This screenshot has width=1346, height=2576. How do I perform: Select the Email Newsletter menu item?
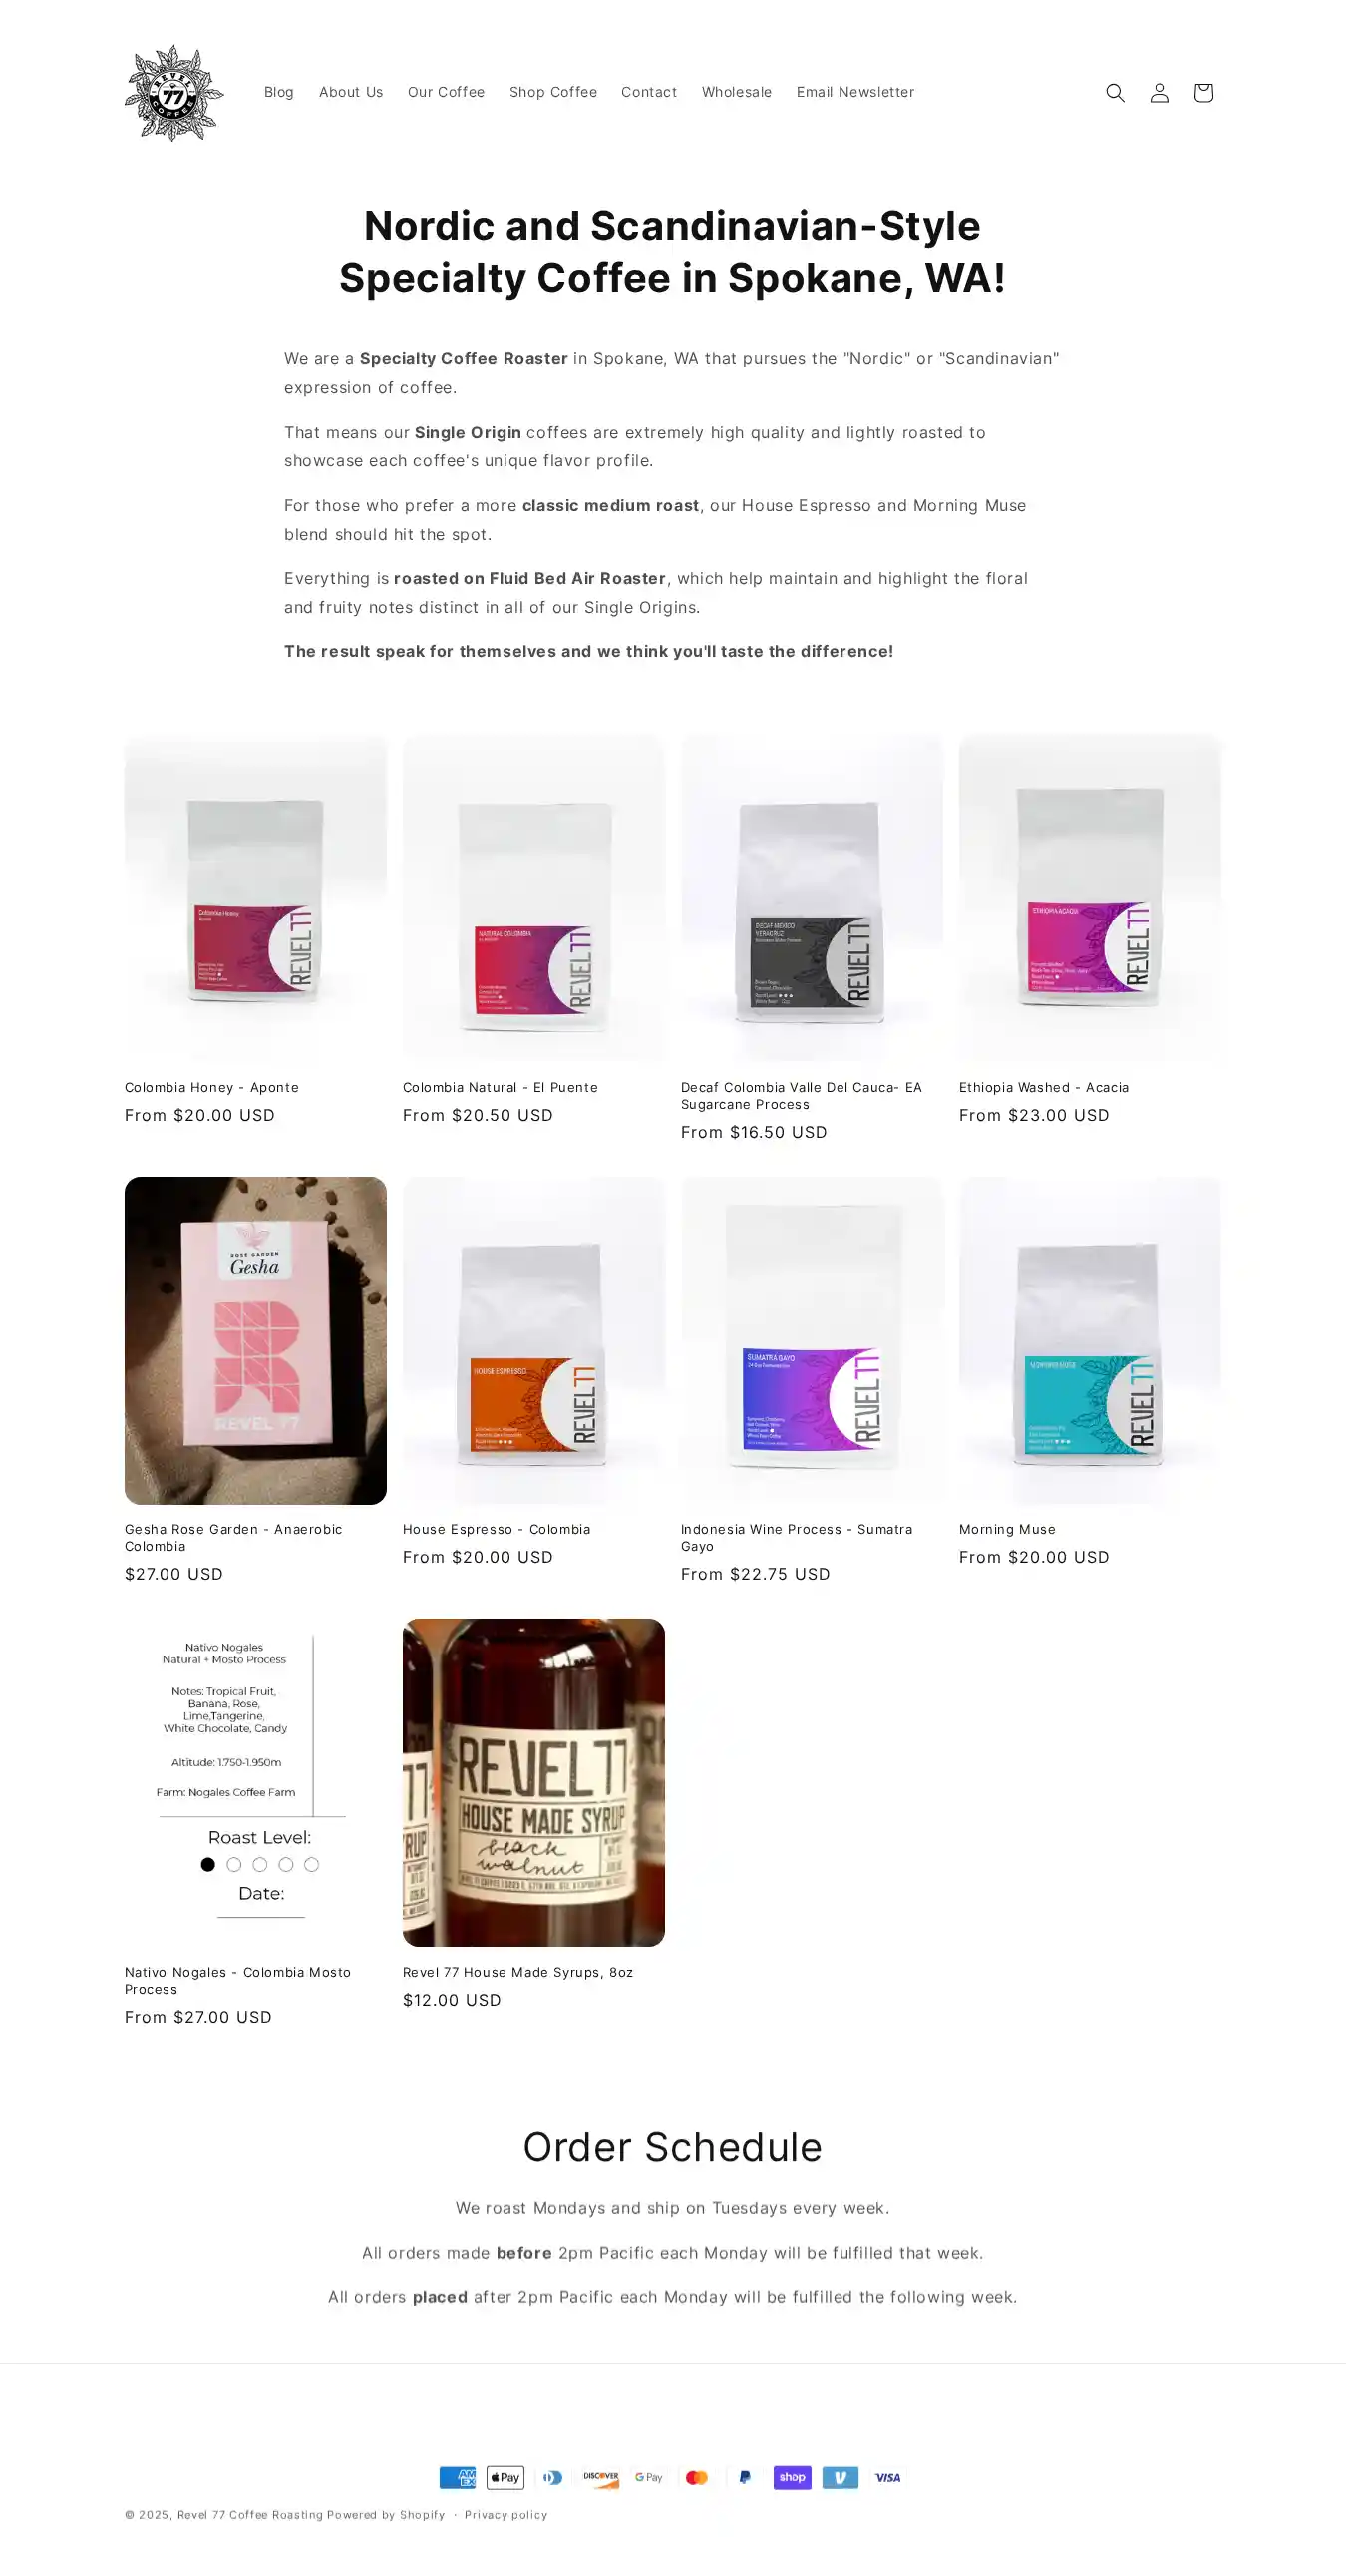pos(855,92)
